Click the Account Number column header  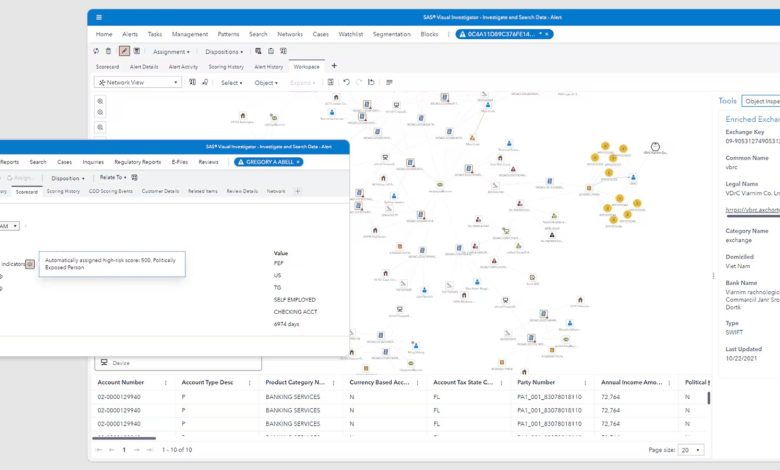point(121,382)
